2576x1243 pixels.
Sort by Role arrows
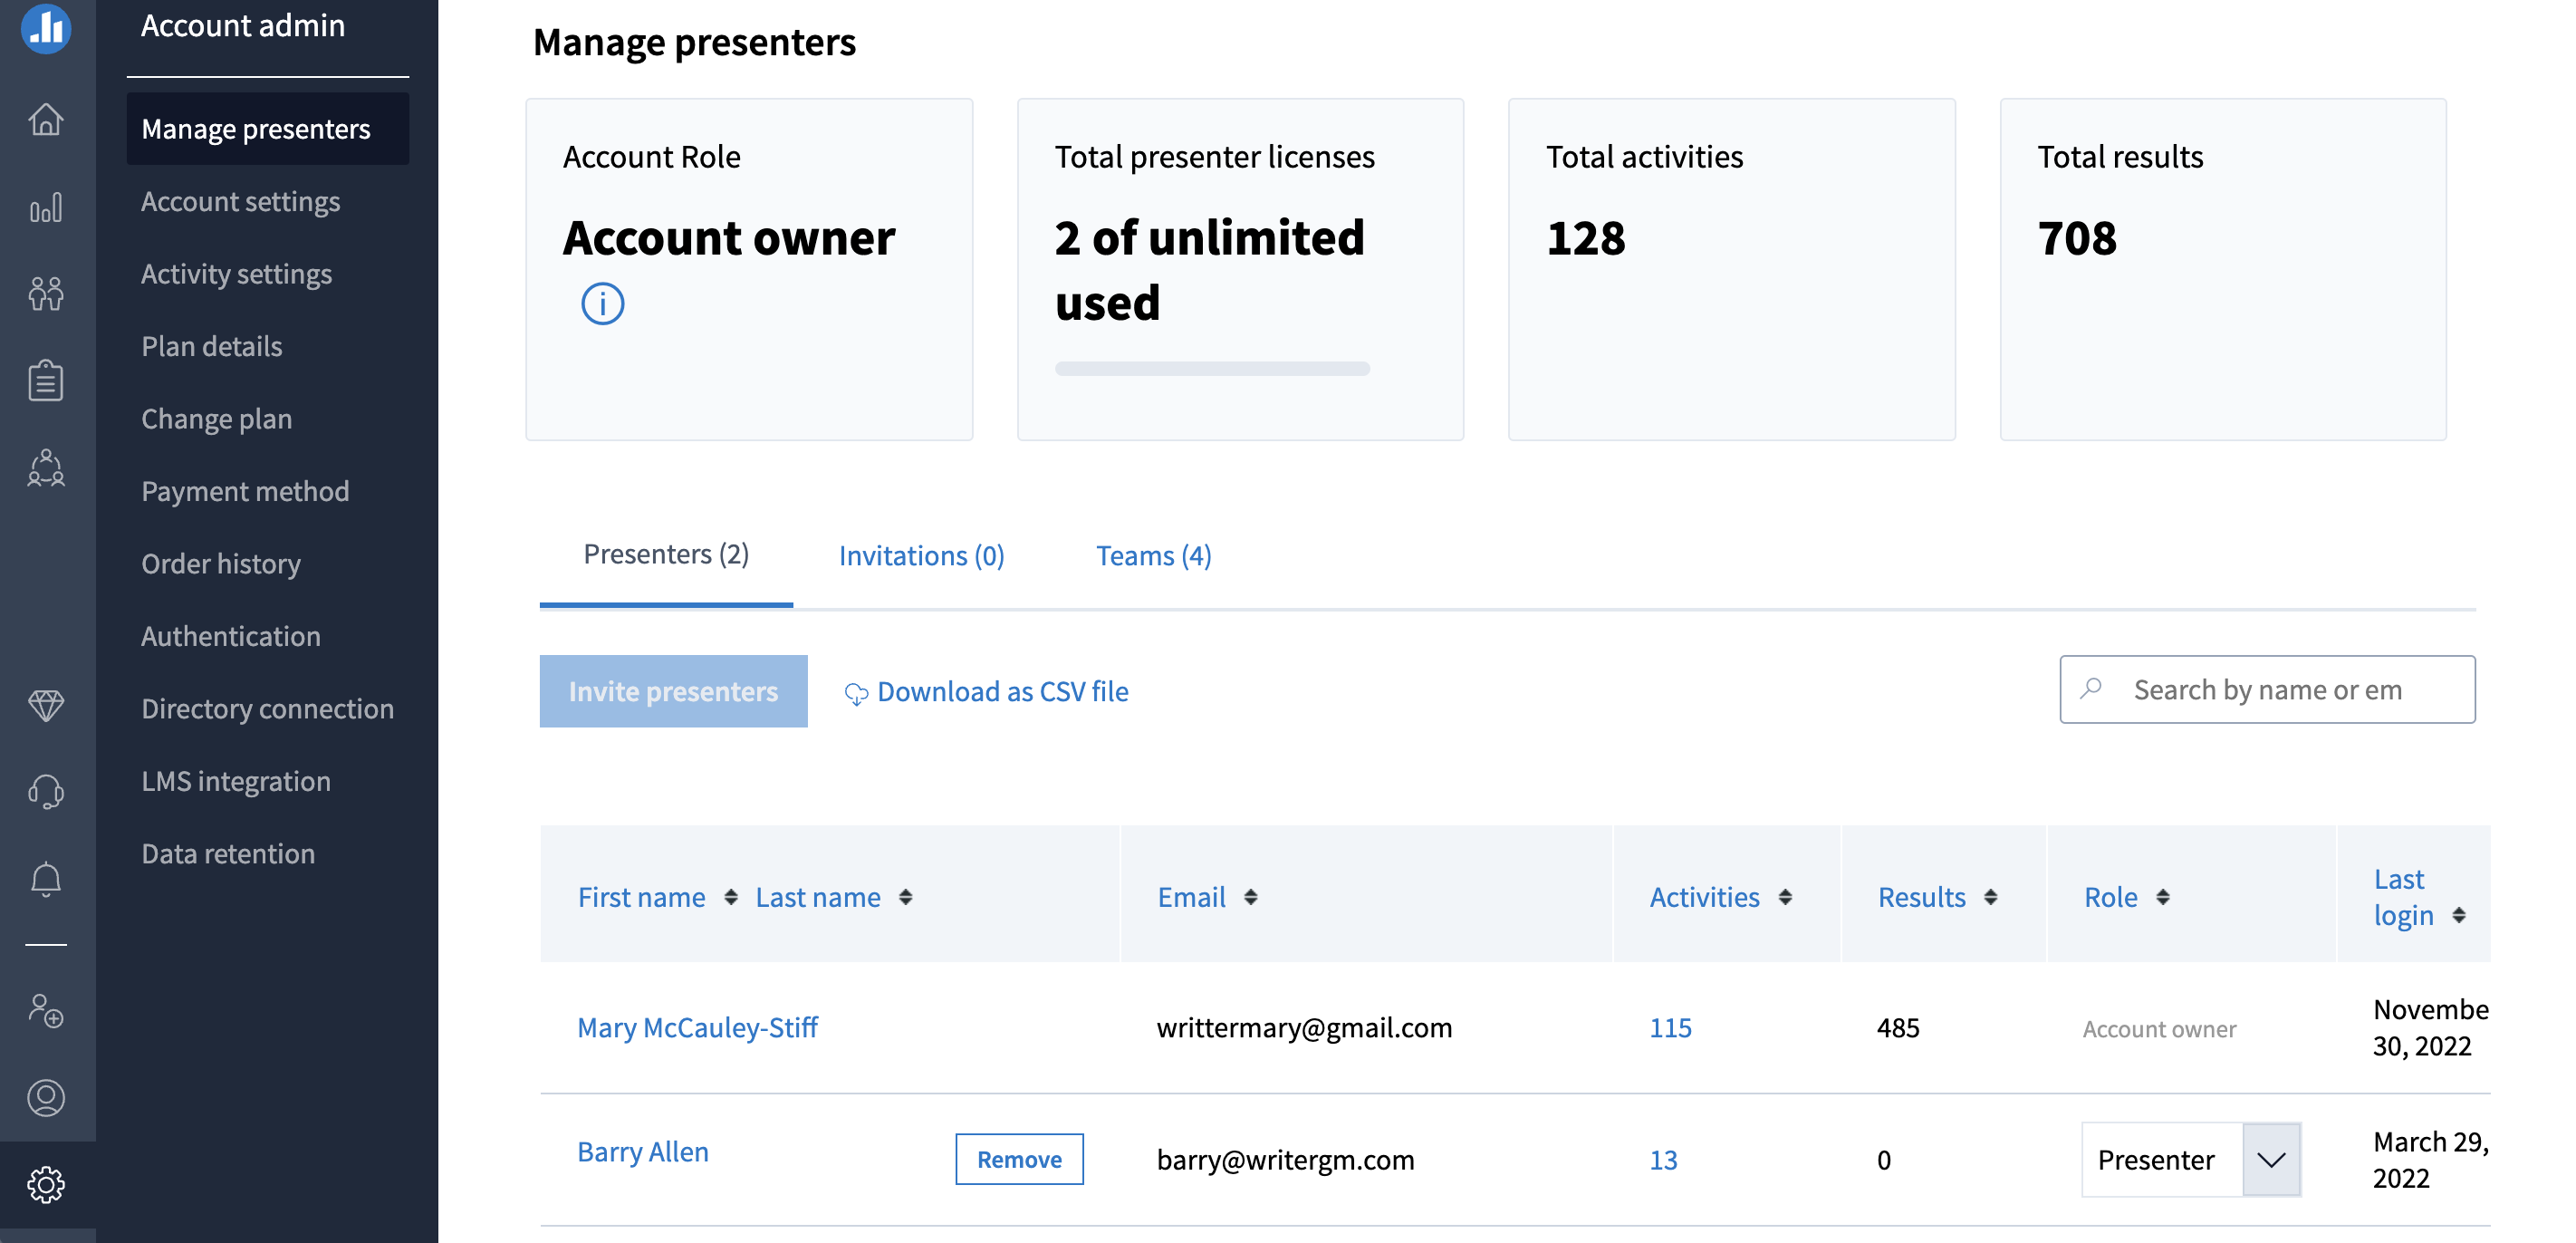pyautogui.click(x=2163, y=897)
